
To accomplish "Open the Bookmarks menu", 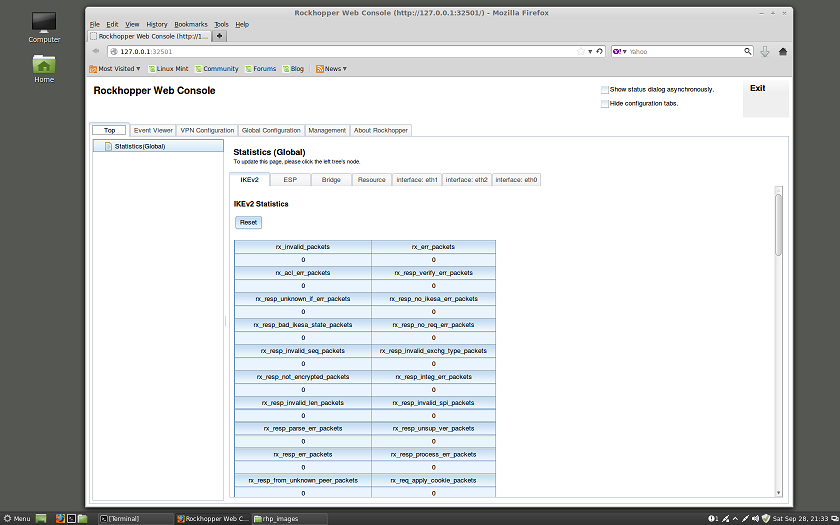I will [190, 24].
